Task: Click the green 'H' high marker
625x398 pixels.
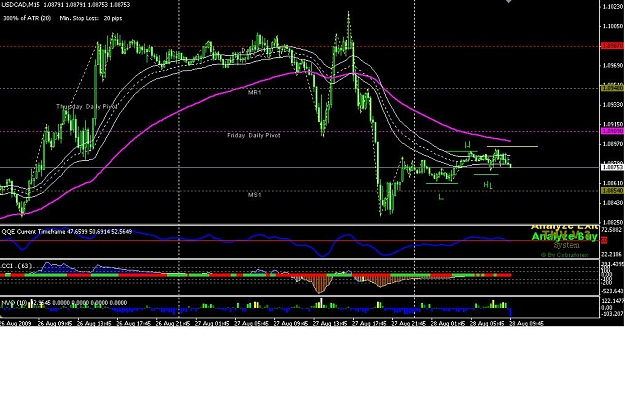Action: (x=468, y=145)
